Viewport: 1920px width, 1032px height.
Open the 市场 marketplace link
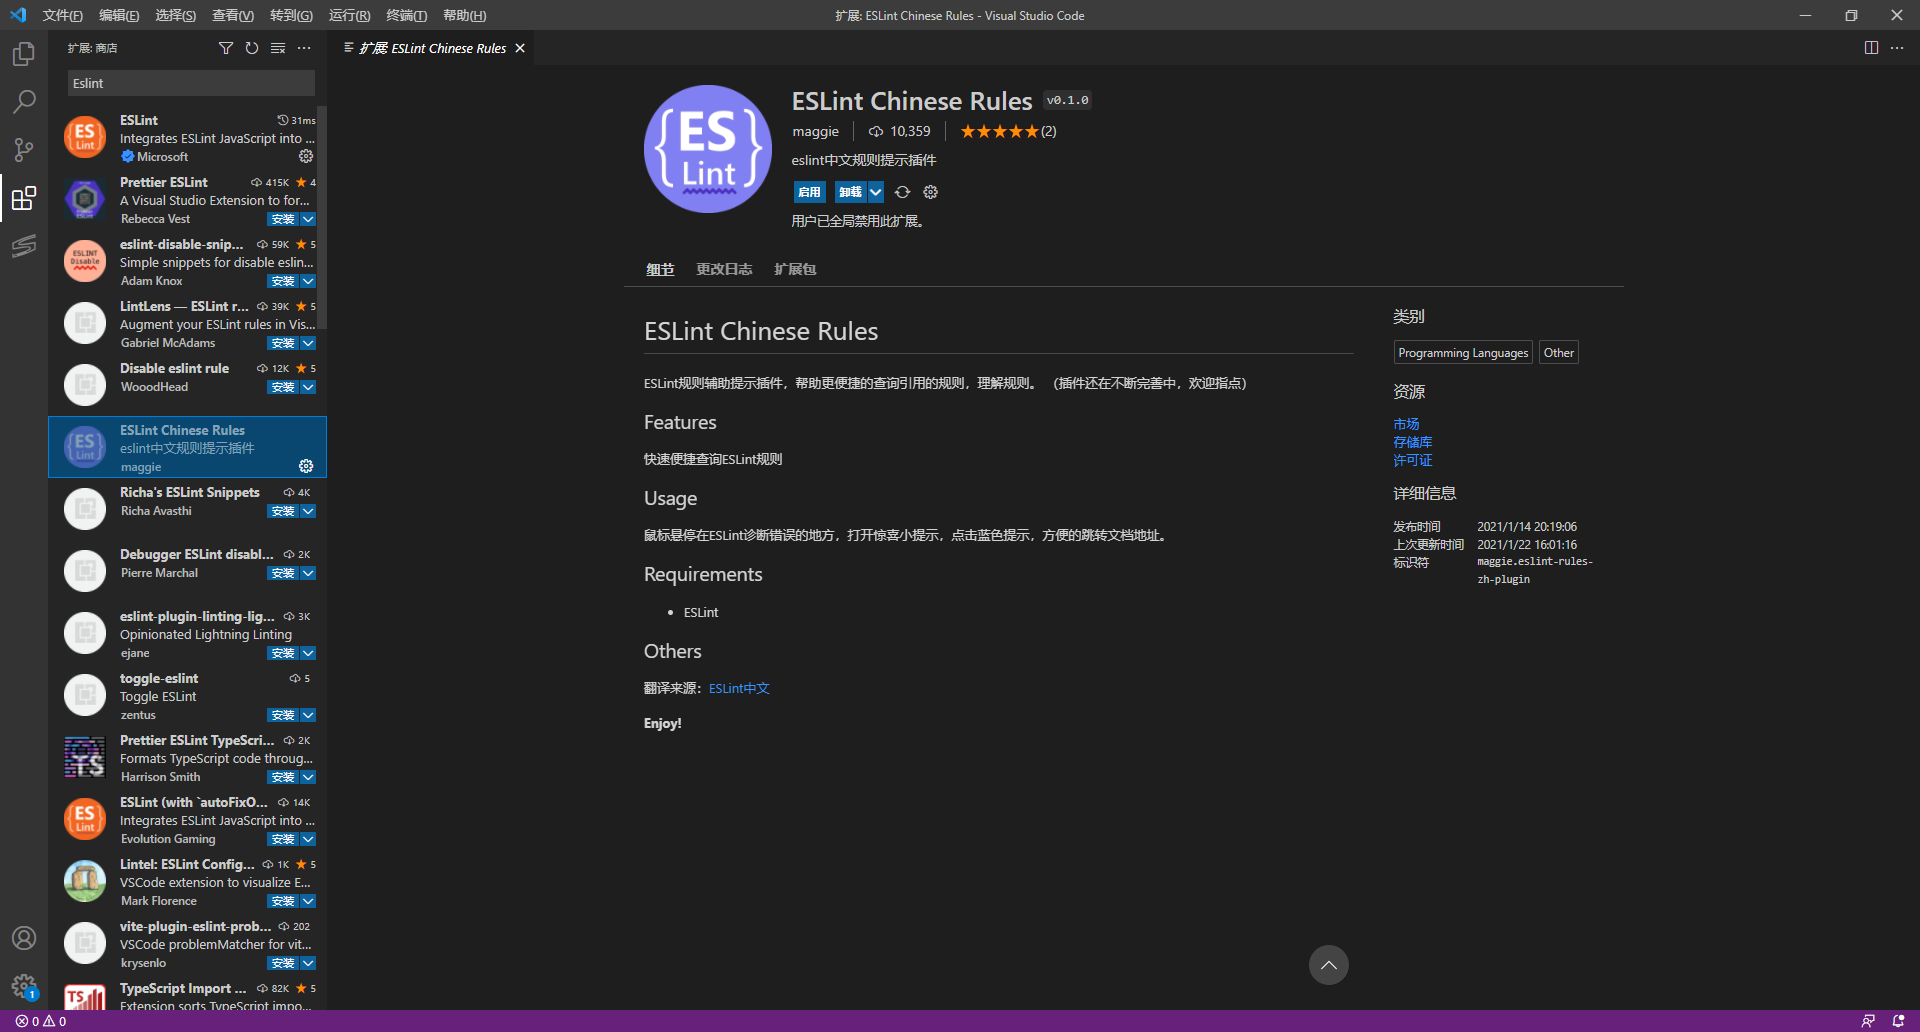click(1406, 424)
